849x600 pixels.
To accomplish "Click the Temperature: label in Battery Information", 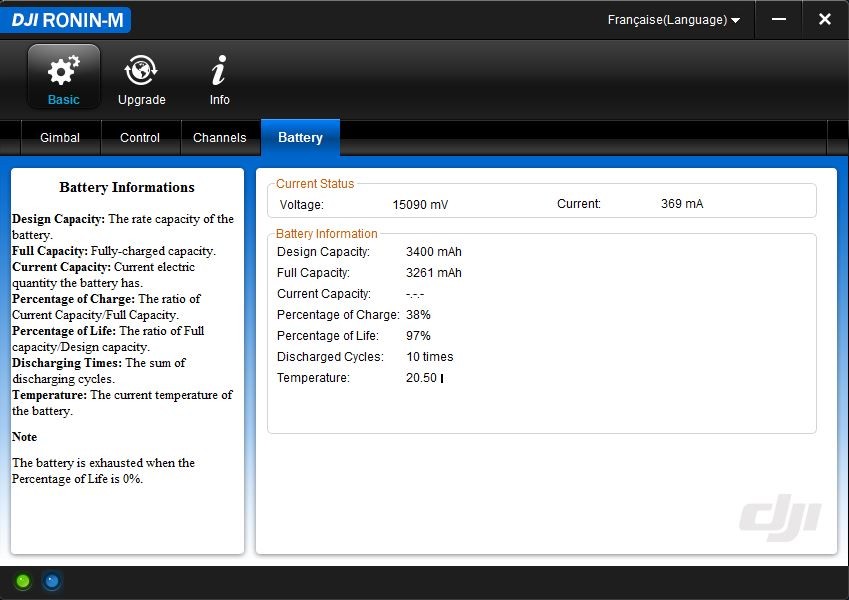I will tap(313, 378).
